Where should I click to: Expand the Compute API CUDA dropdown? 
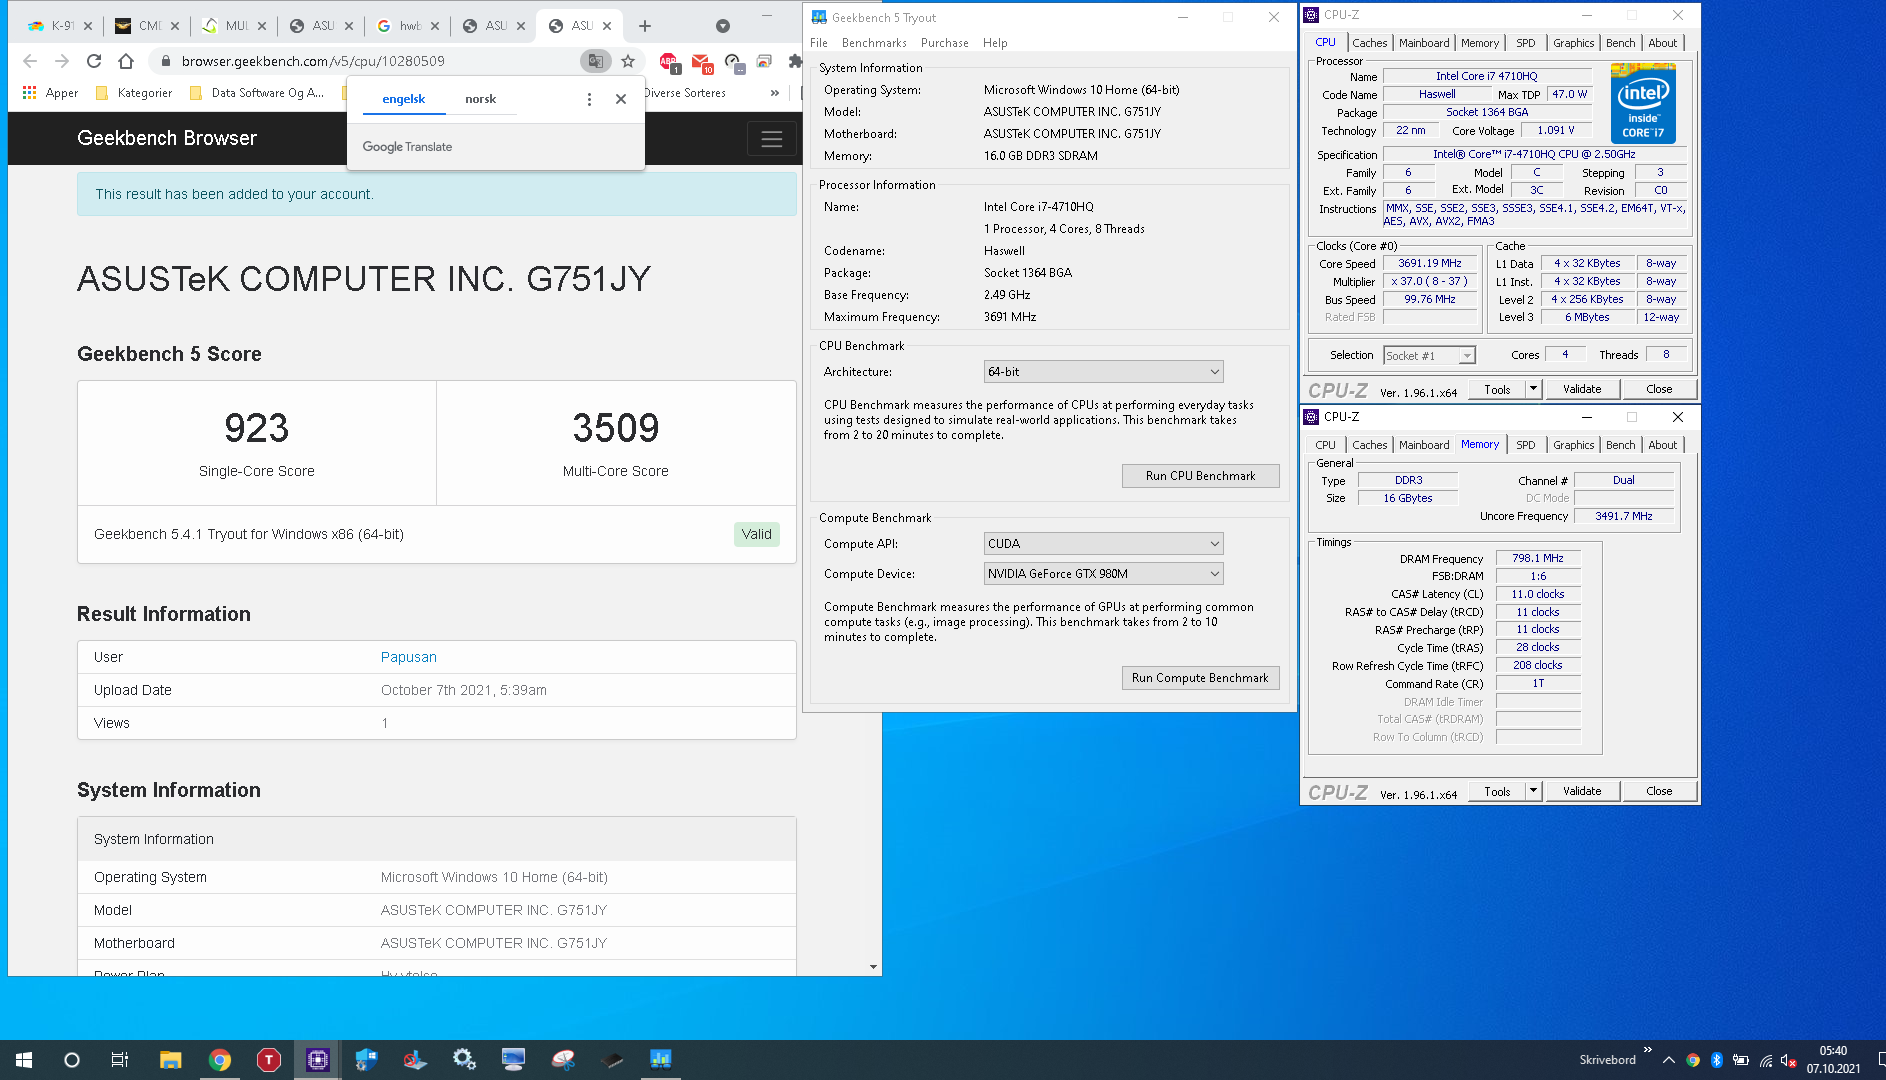pos(1103,544)
